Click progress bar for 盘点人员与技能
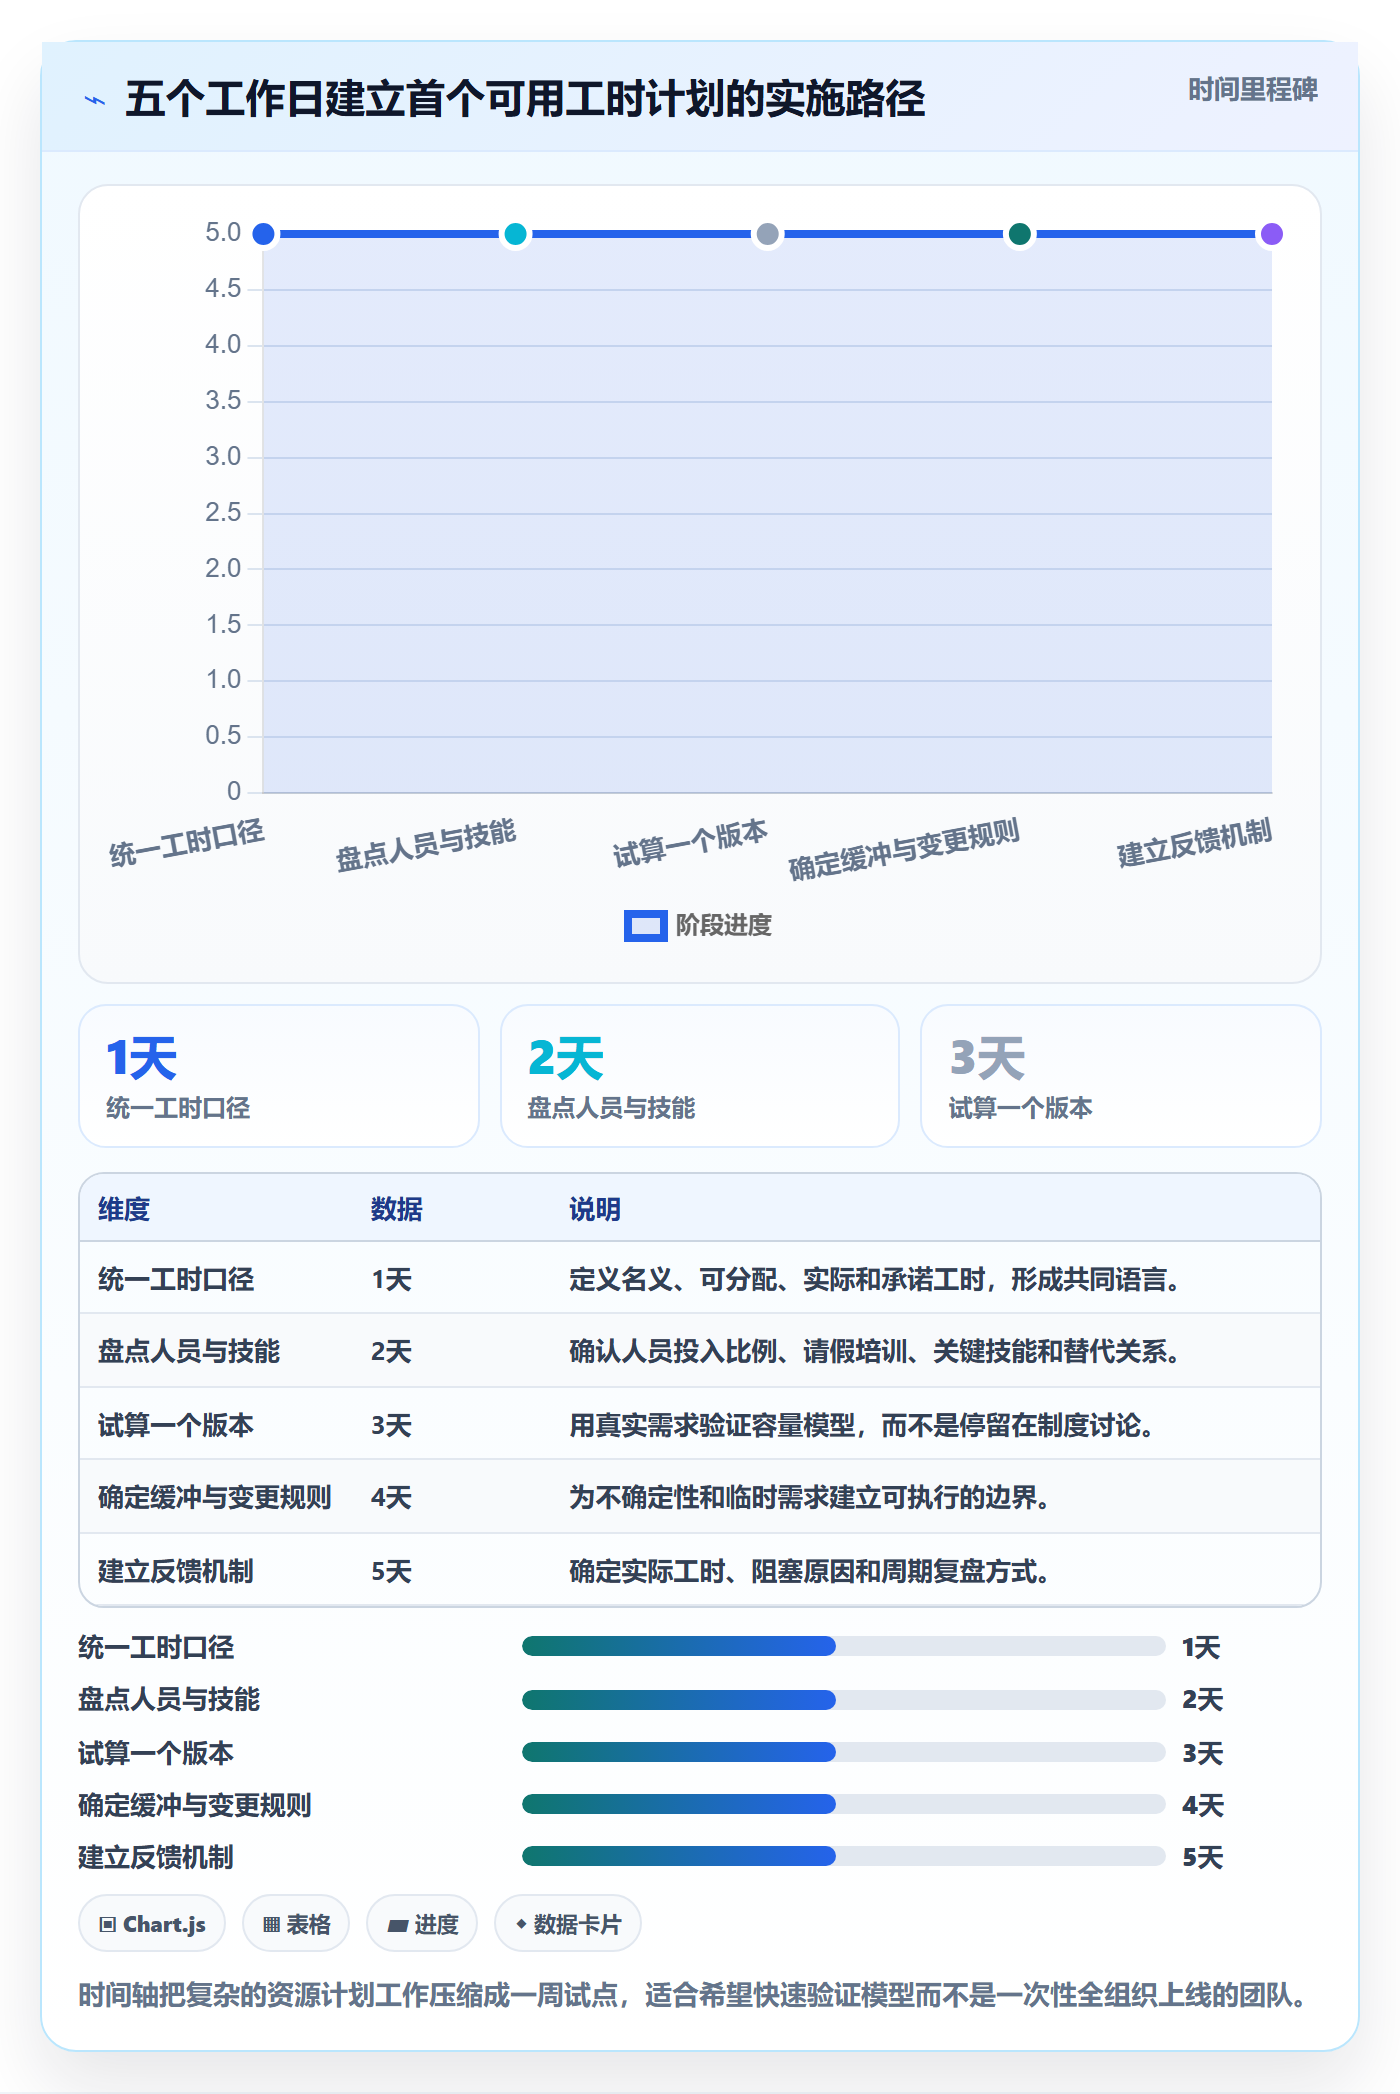This screenshot has width=1400, height=2094. click(843, 1699)
